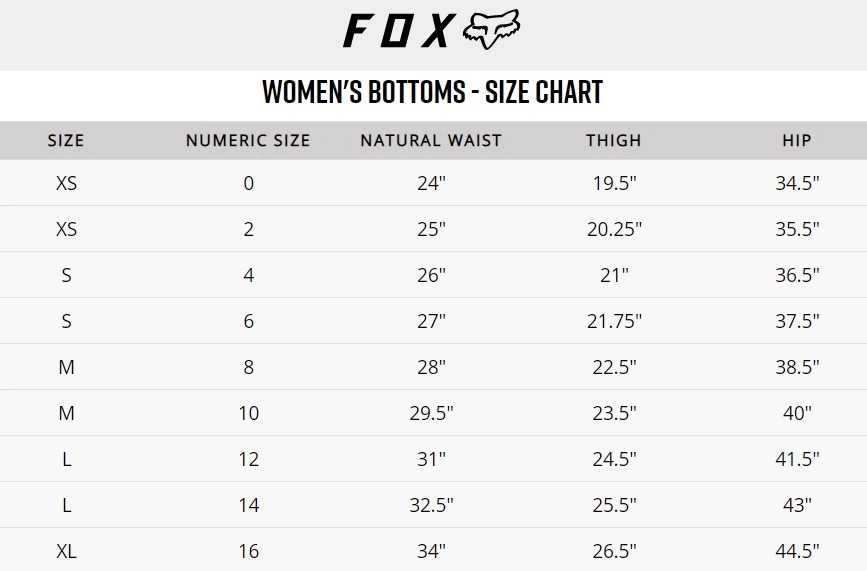867x571 pixels.
Task: Click the FOX wordmark text
Action: pyautogui.click(x=397, y=31)
